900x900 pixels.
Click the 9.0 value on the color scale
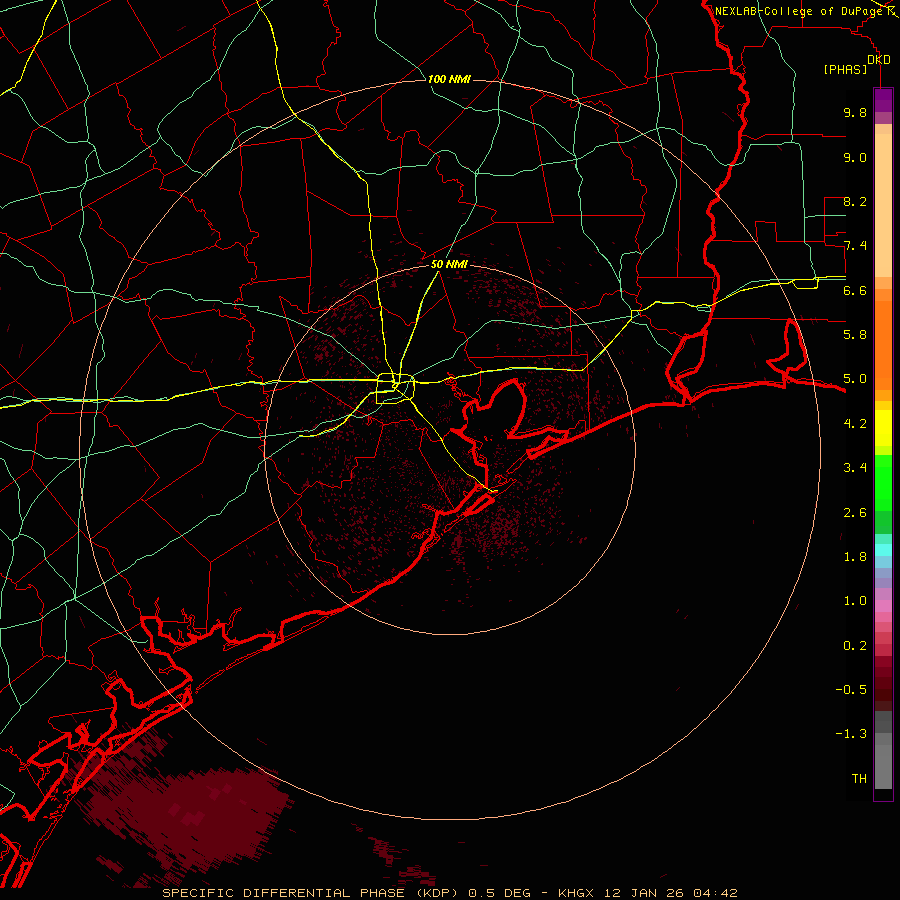855,157
